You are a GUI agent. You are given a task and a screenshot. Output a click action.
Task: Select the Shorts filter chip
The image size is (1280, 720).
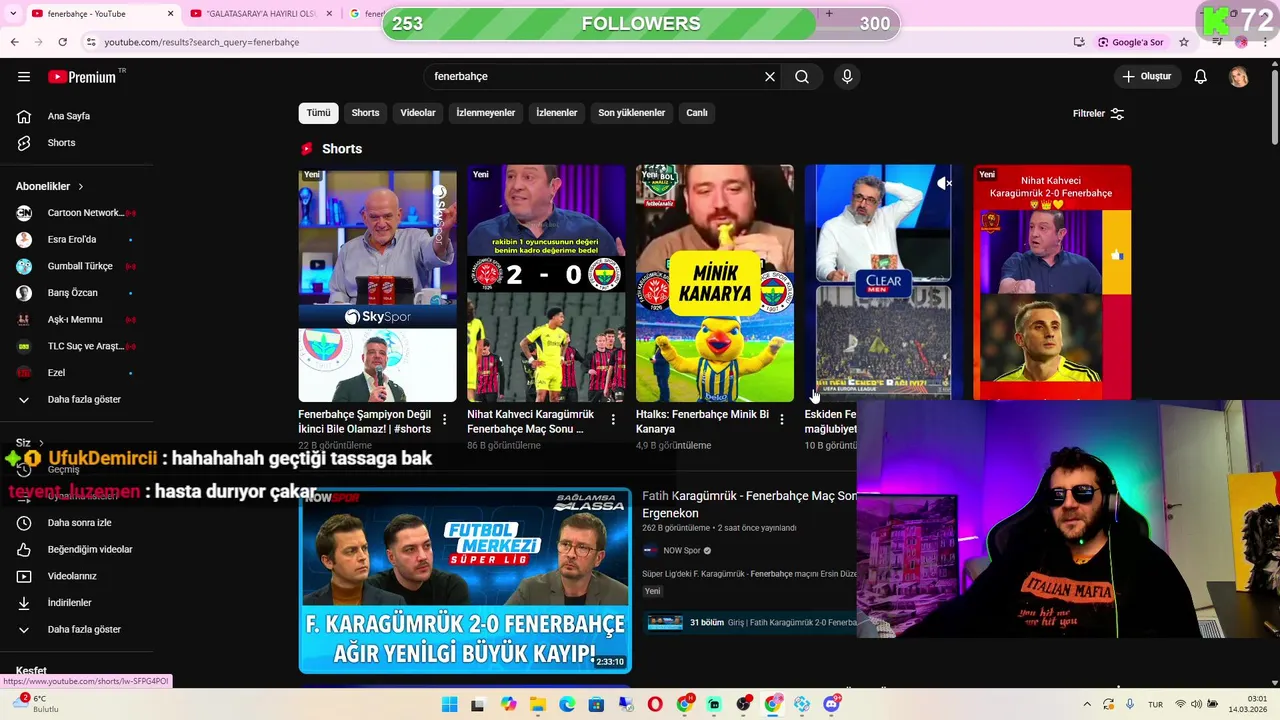(365, 113)
